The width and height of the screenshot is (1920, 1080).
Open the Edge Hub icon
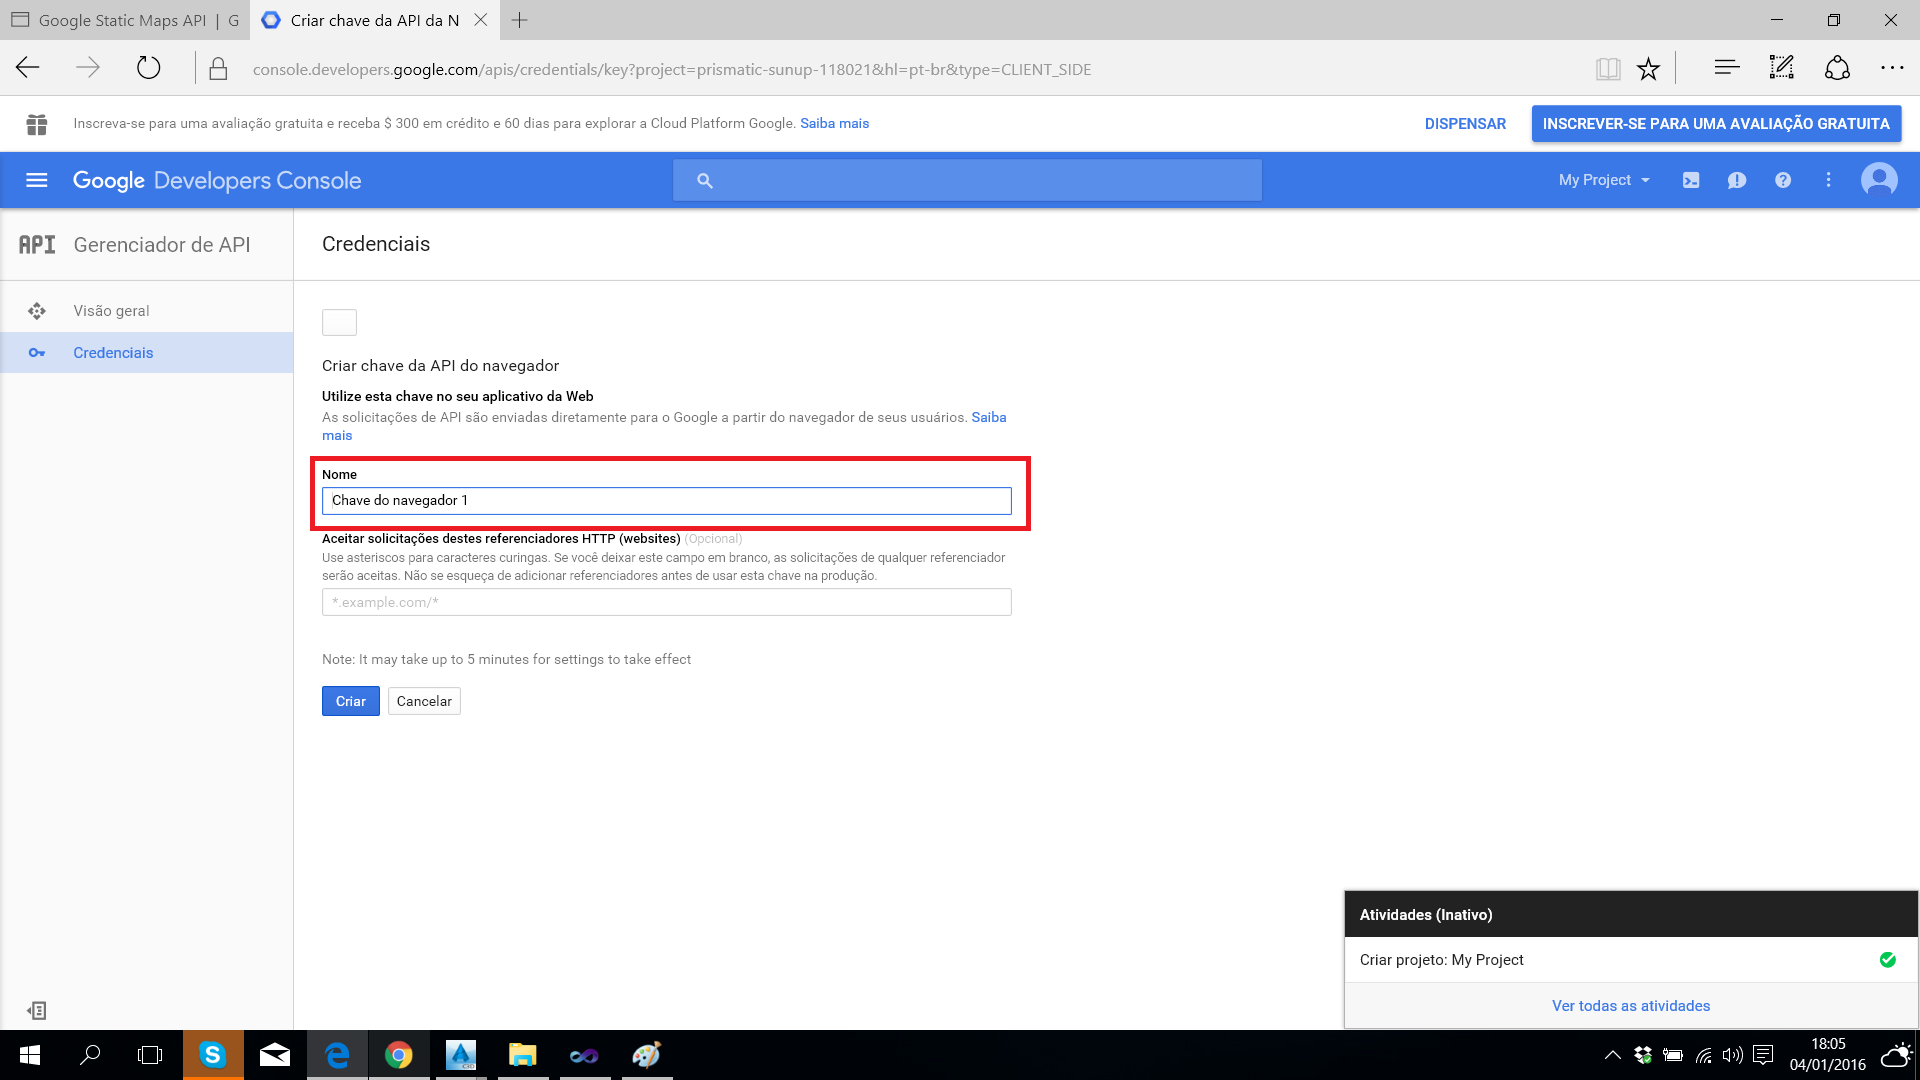click(x=1727, y=68)
